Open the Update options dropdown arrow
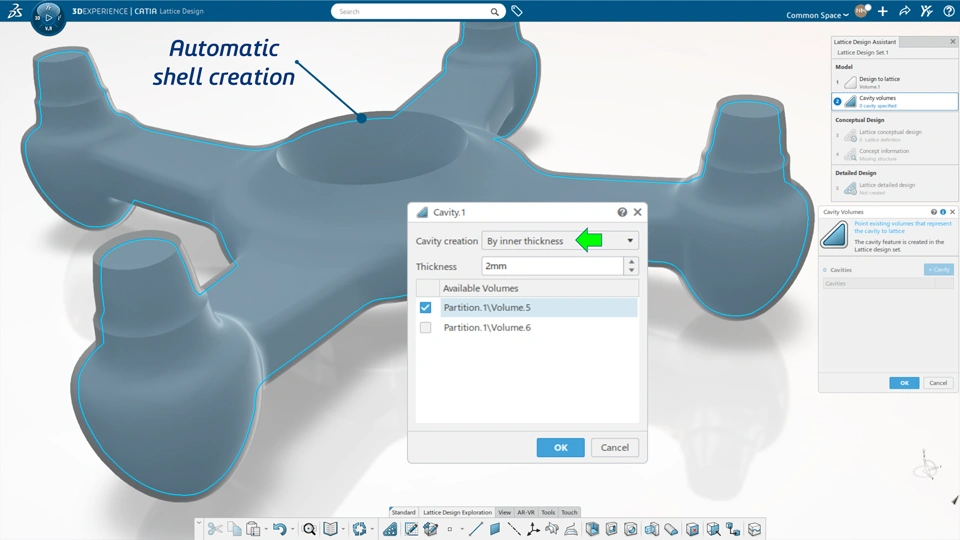 pyautogui.click(x=372, y=529)
